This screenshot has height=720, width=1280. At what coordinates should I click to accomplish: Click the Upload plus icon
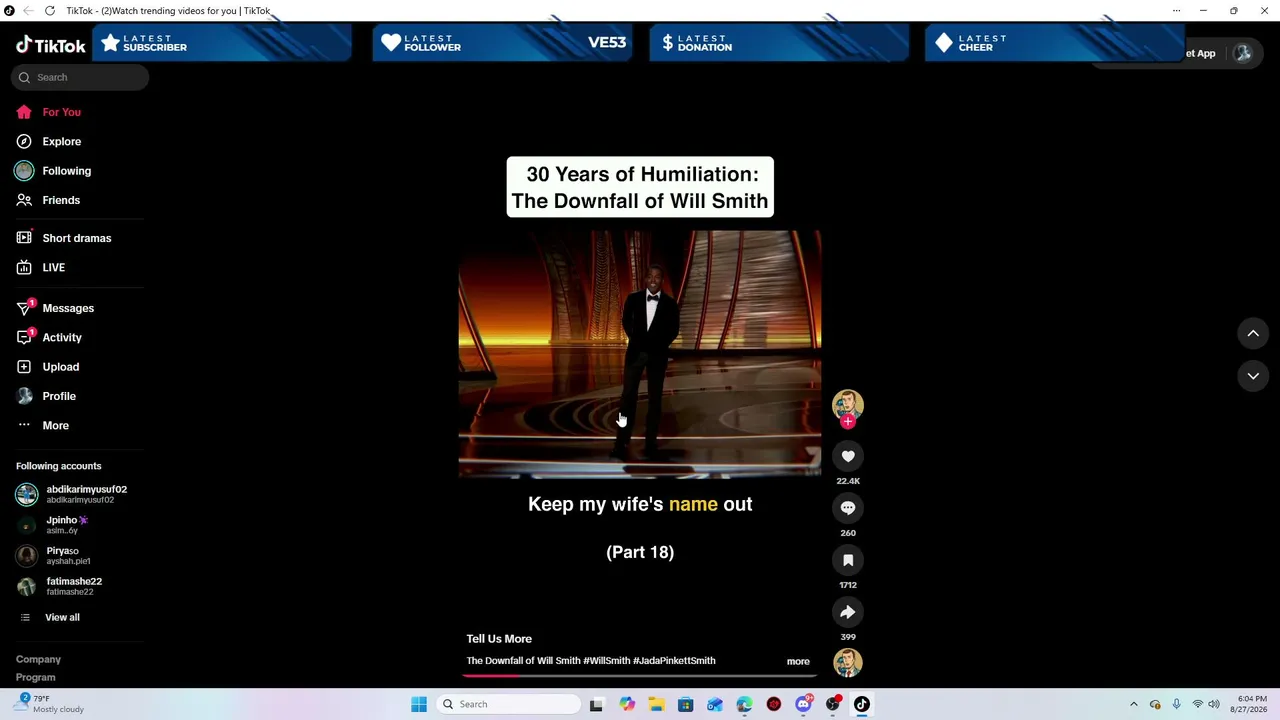tap(24, 367)
